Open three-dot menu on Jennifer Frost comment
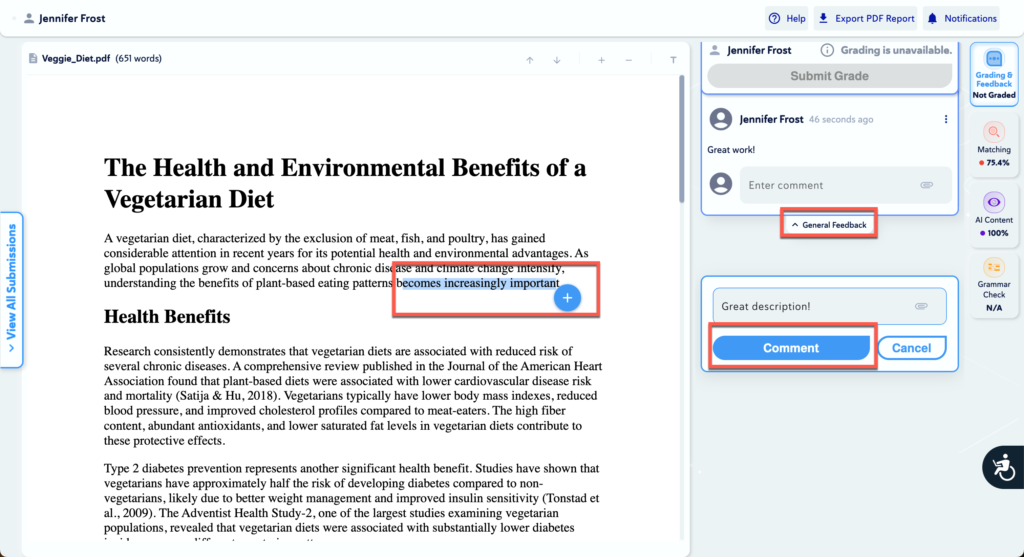 click(945, 120)
